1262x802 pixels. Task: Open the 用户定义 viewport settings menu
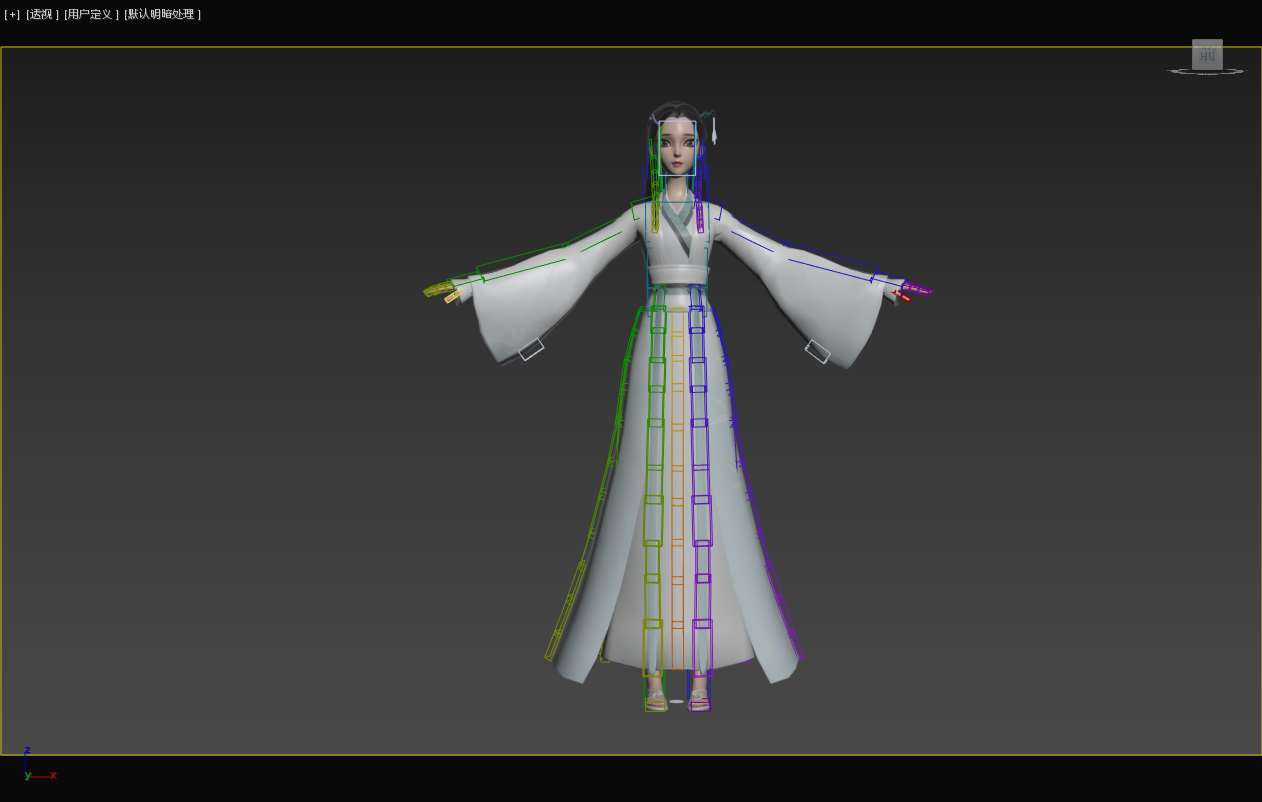[x=91, y=14]
